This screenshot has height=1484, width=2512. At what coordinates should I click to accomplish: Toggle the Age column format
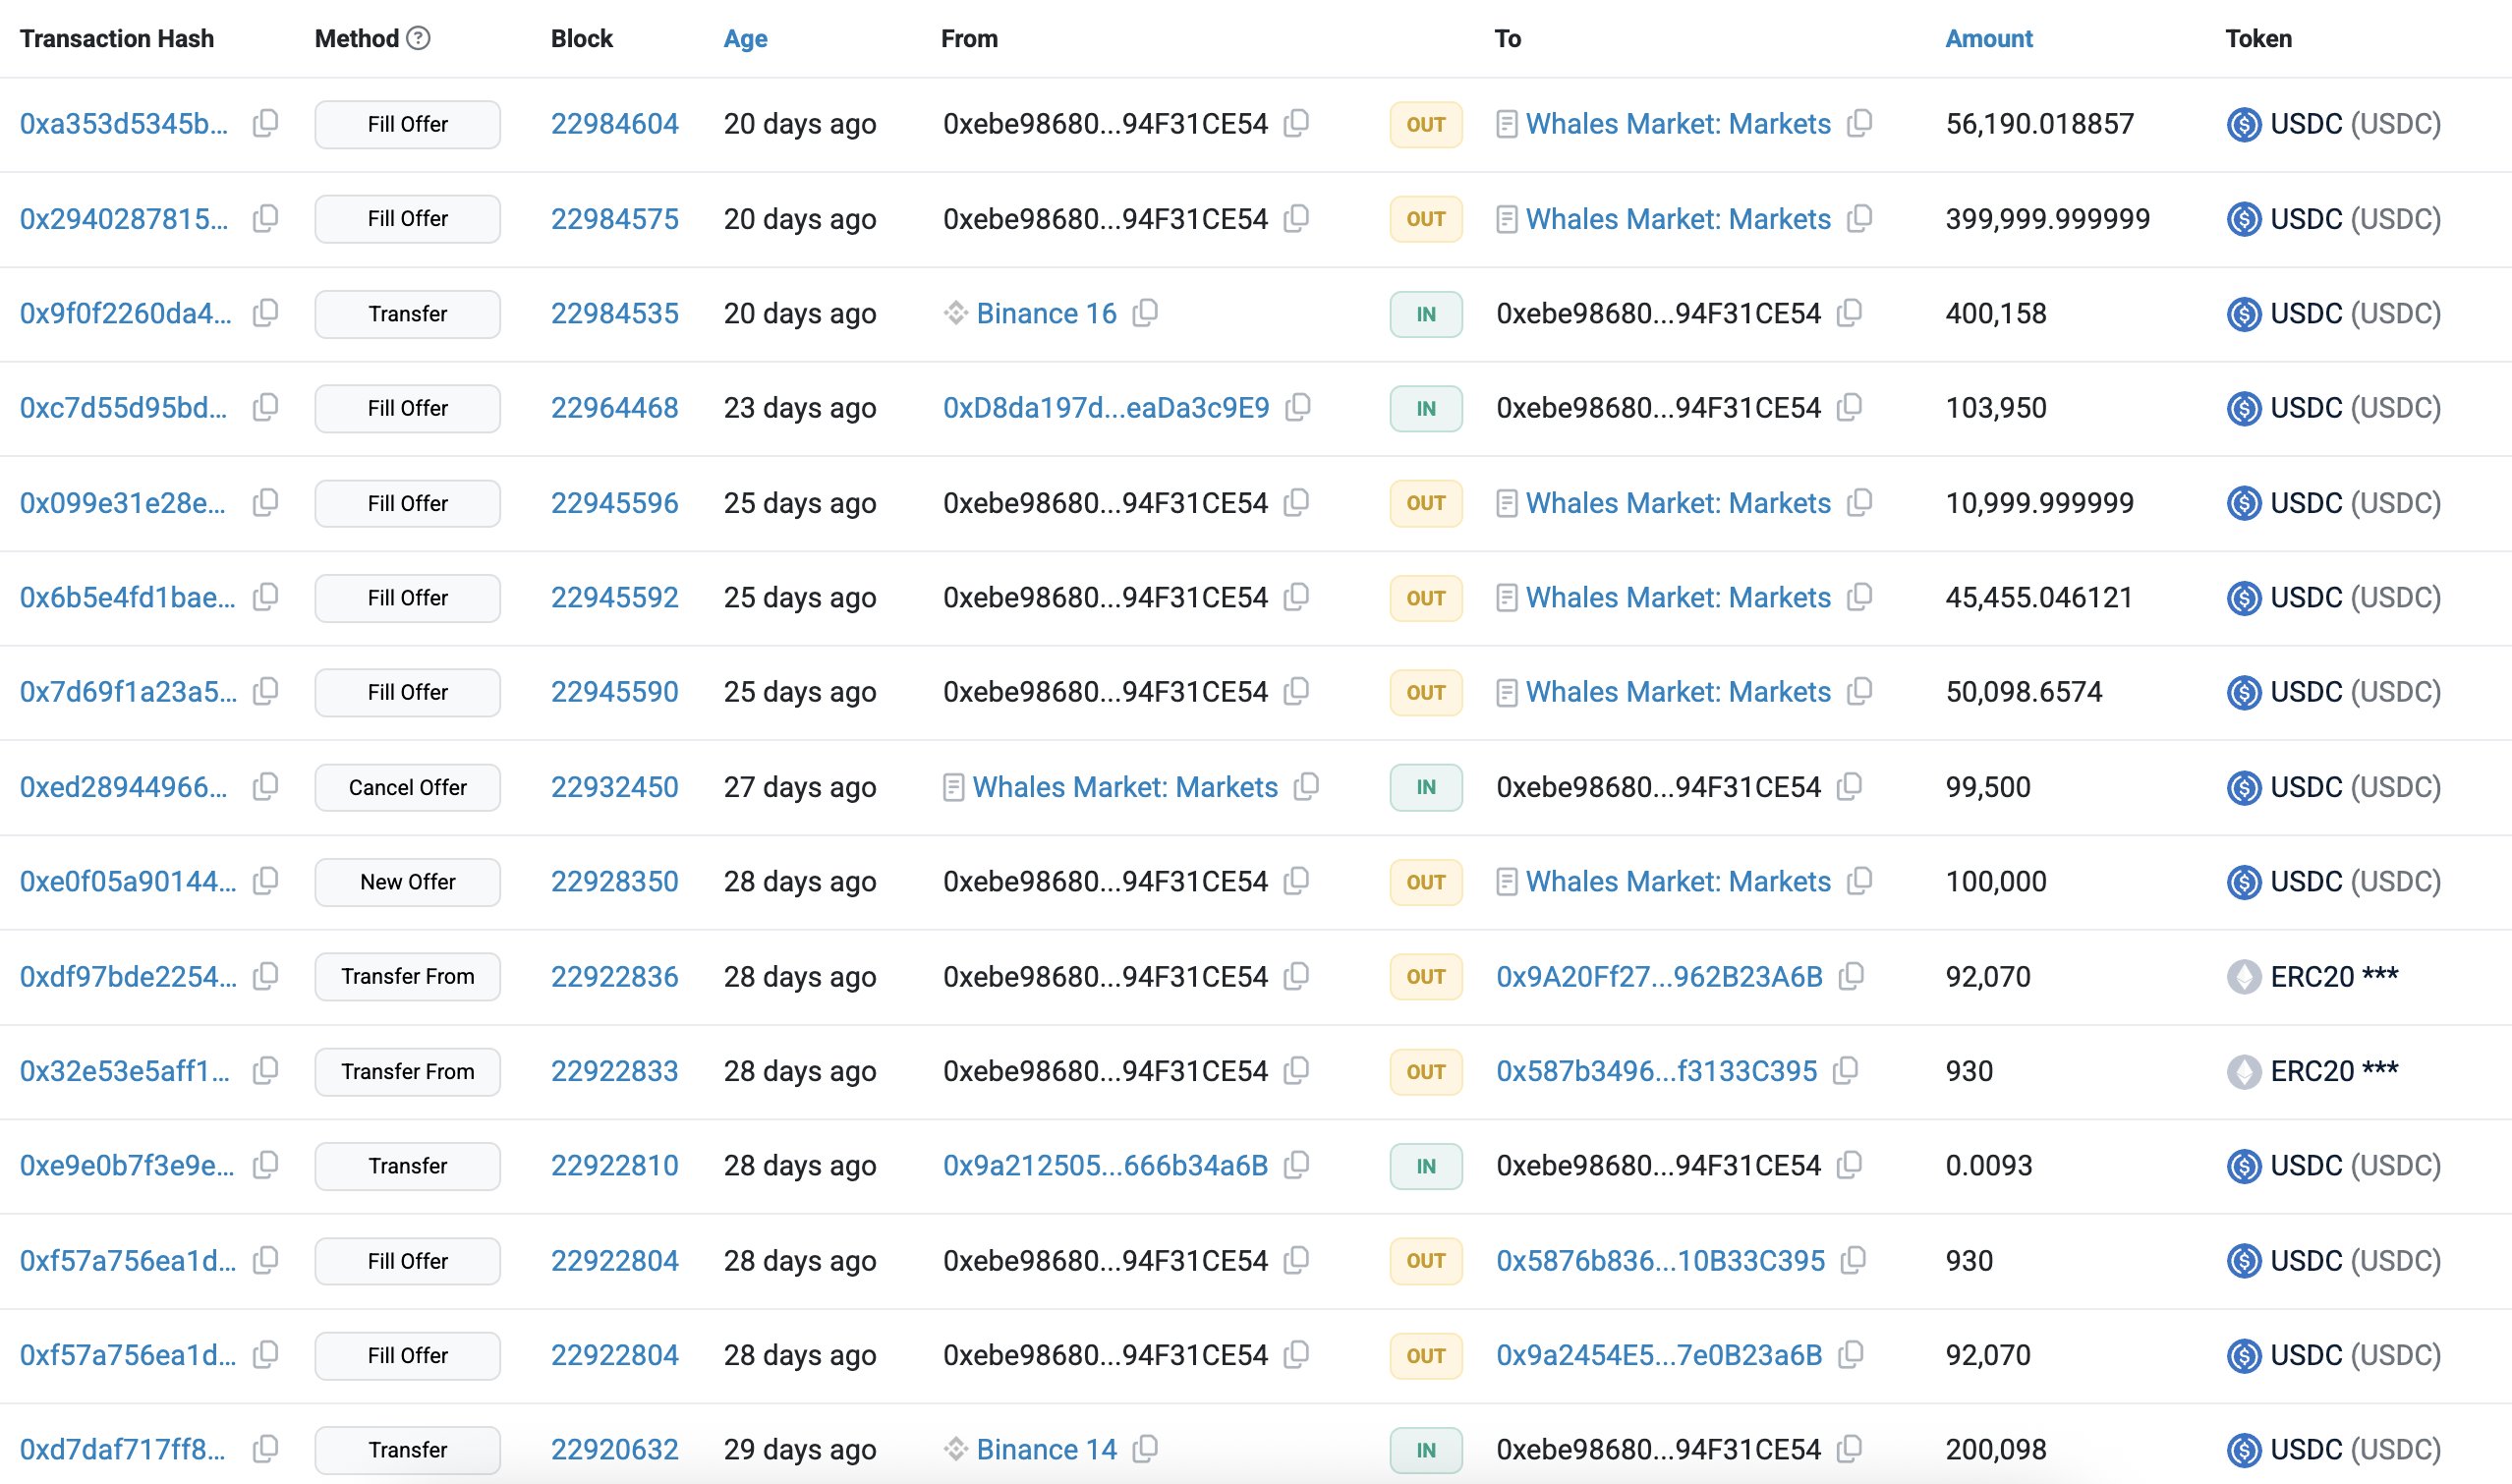(745, 38)
